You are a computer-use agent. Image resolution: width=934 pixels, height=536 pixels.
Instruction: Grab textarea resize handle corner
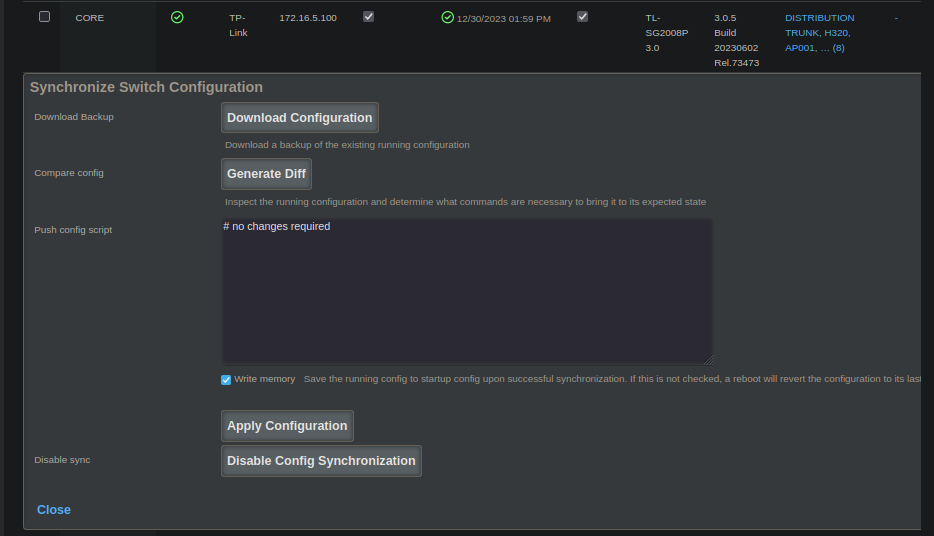[709, 360]
